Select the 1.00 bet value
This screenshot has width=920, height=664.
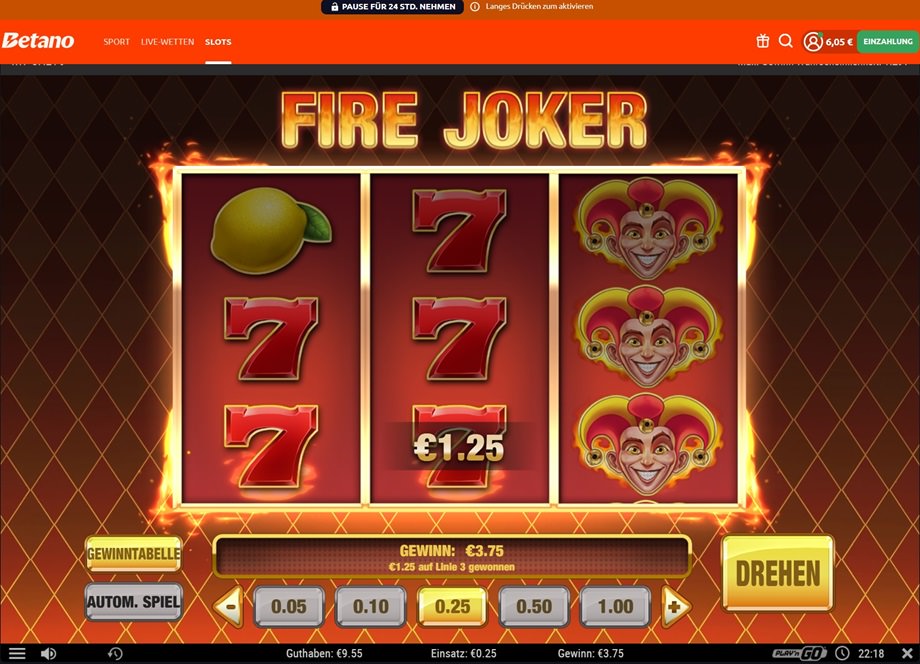[x=615, y=607]
